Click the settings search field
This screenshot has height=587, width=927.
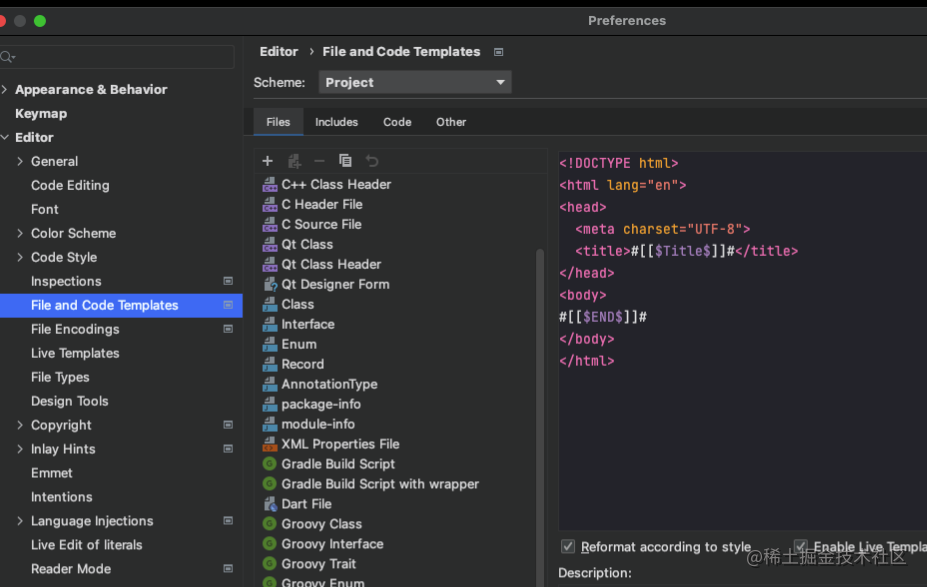coord(117,57)
